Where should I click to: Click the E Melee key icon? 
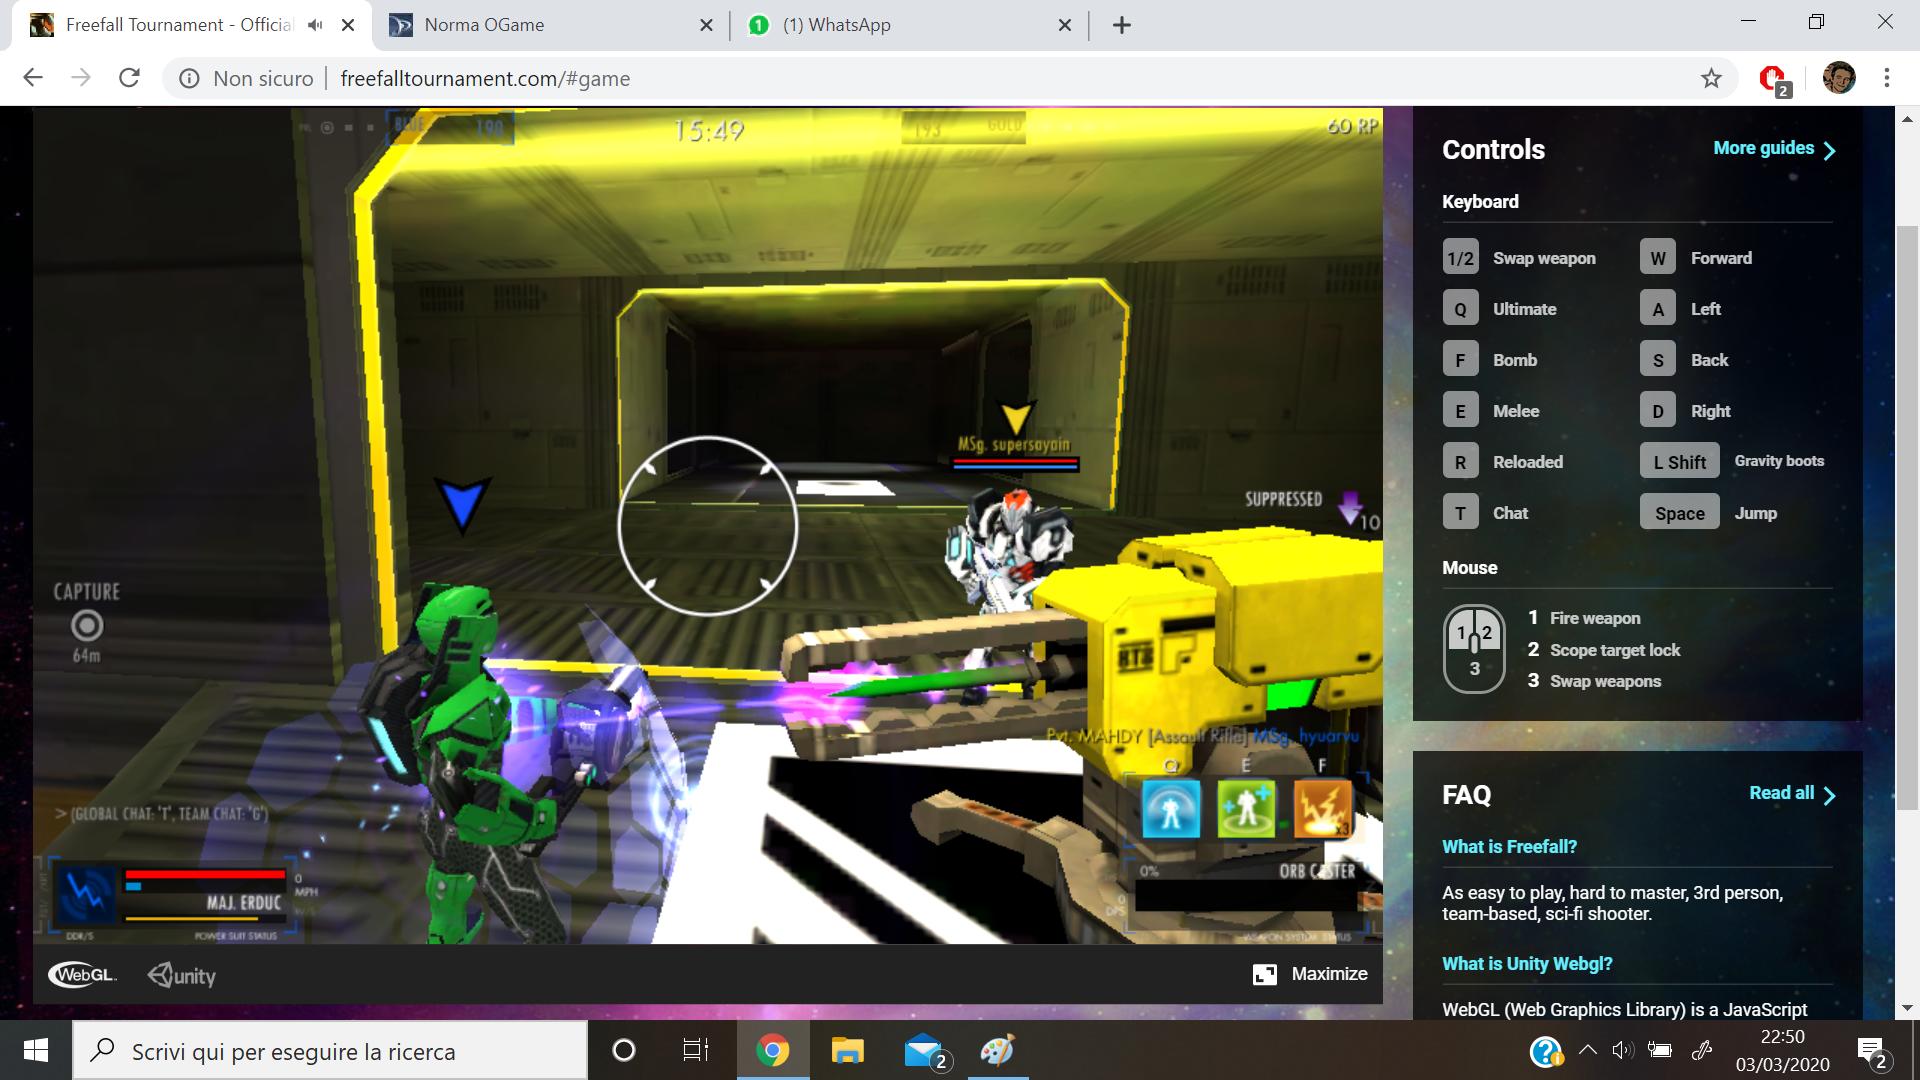pos(1460,411)
